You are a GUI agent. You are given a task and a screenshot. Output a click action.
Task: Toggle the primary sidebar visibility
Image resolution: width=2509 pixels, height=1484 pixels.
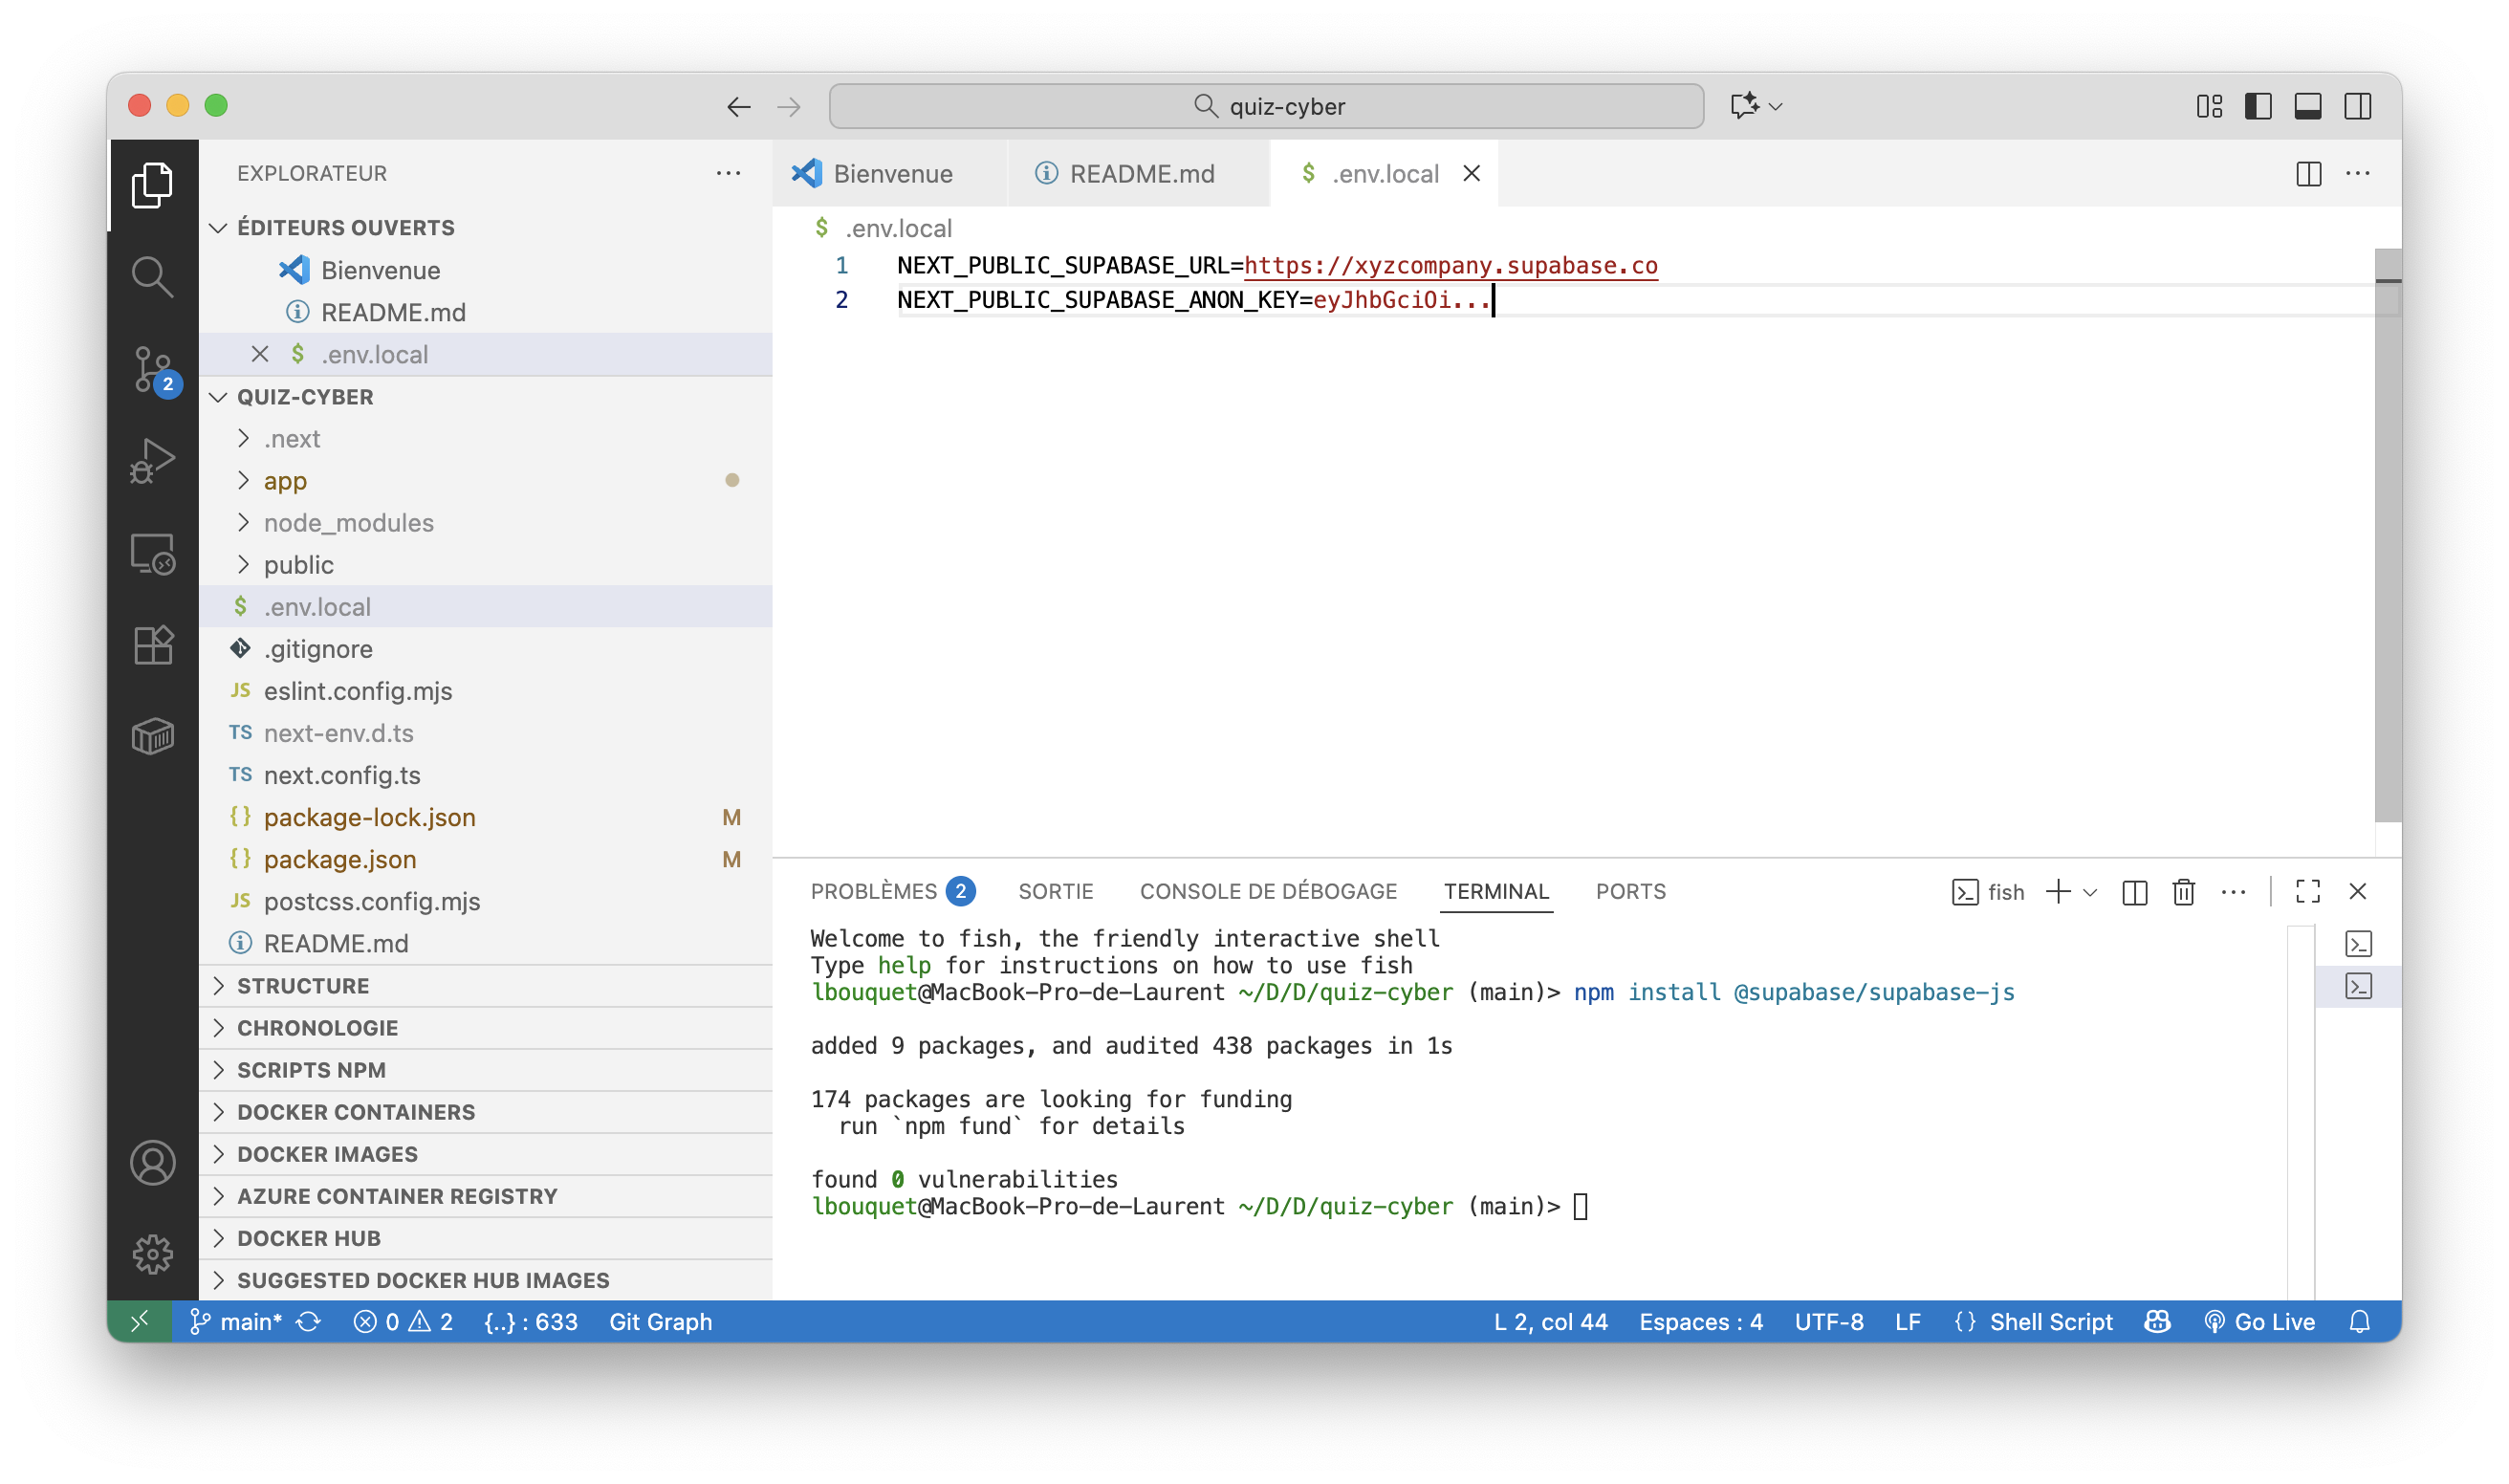[x=2258, y=106]
